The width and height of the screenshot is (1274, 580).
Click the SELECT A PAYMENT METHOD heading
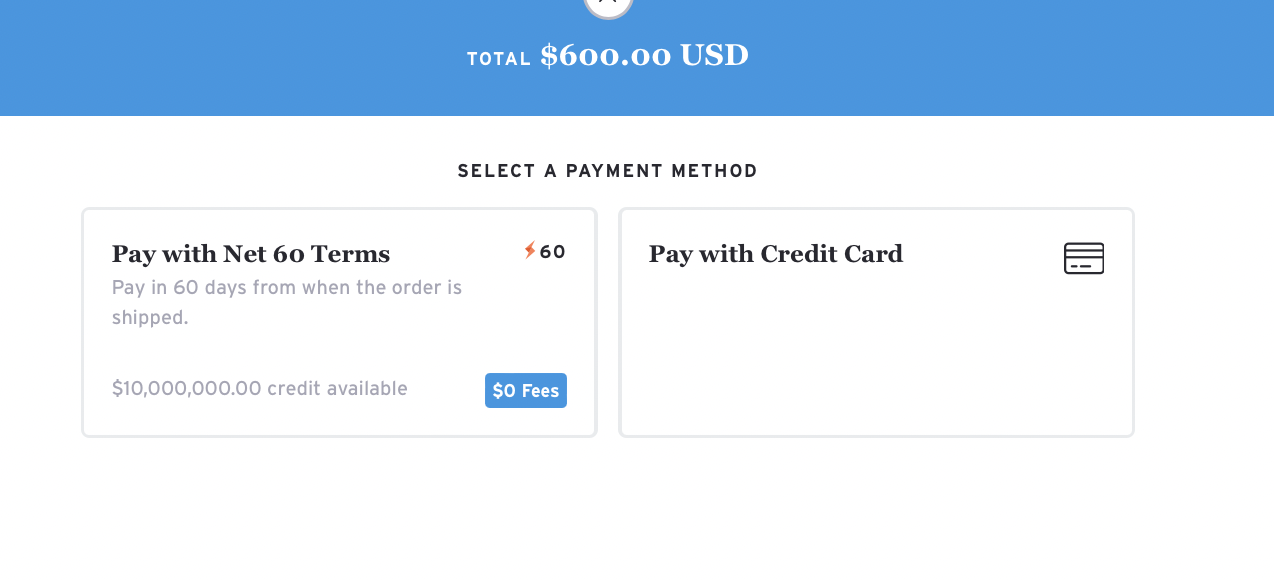(607, 170)
